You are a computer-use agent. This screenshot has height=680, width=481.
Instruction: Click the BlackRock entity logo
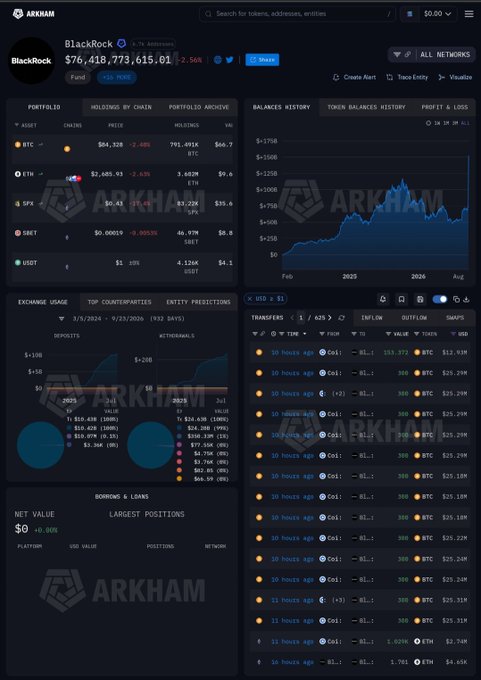32,61
